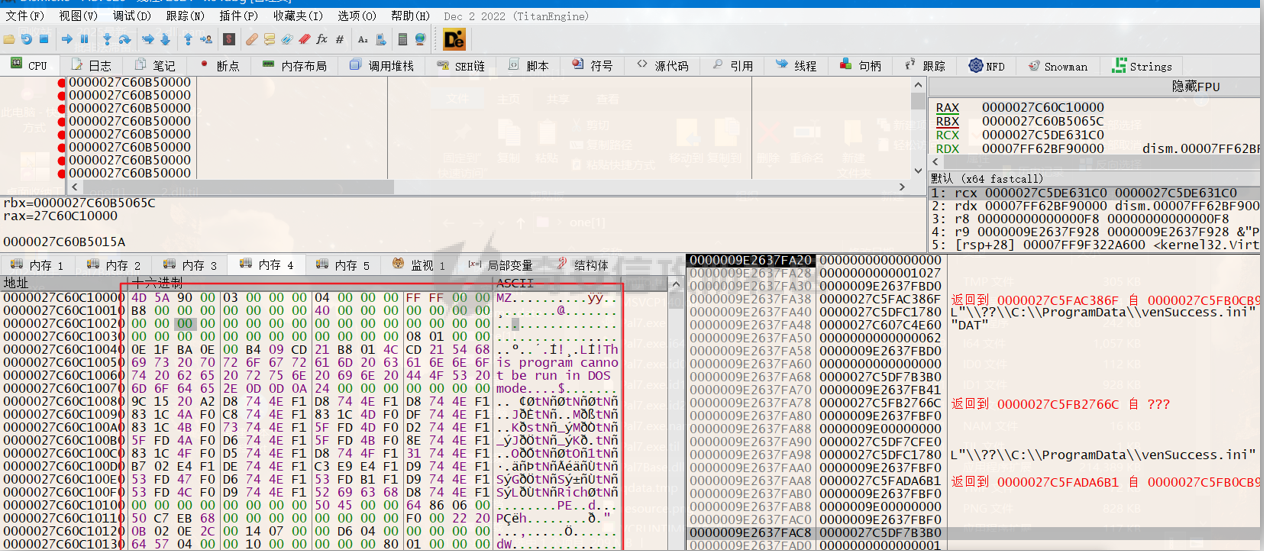Open the Variables hash icon
This screenshot has width=1264, height=551.
(340, 39)
